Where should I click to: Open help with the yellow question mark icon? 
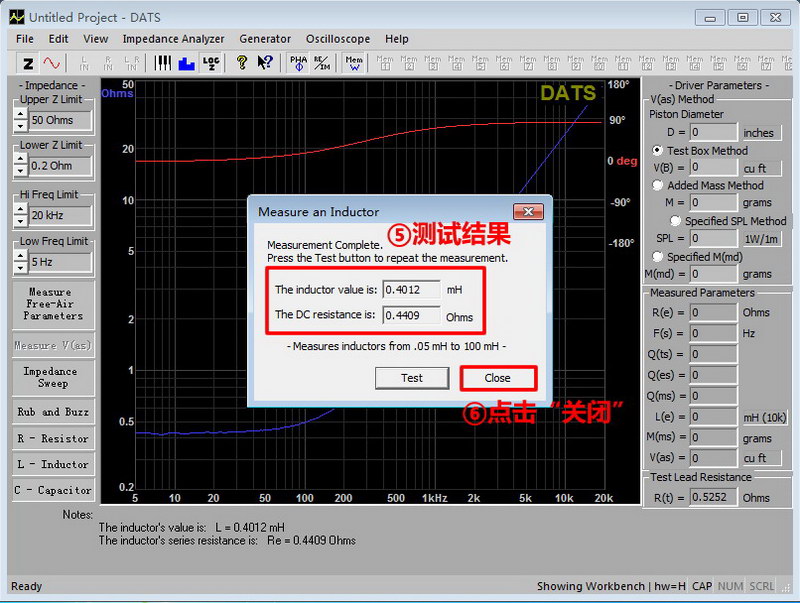pyautogui.click(x=241, y=62)
